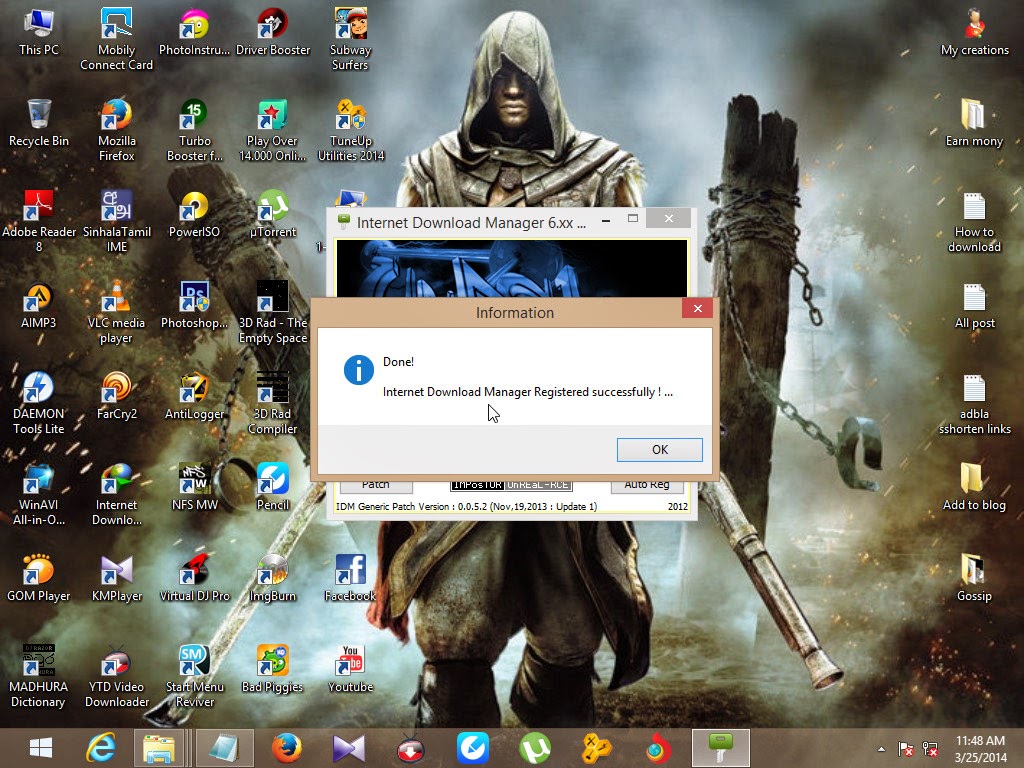Close the Information dialog
1024x768 pixels.
tap(697, 308)
